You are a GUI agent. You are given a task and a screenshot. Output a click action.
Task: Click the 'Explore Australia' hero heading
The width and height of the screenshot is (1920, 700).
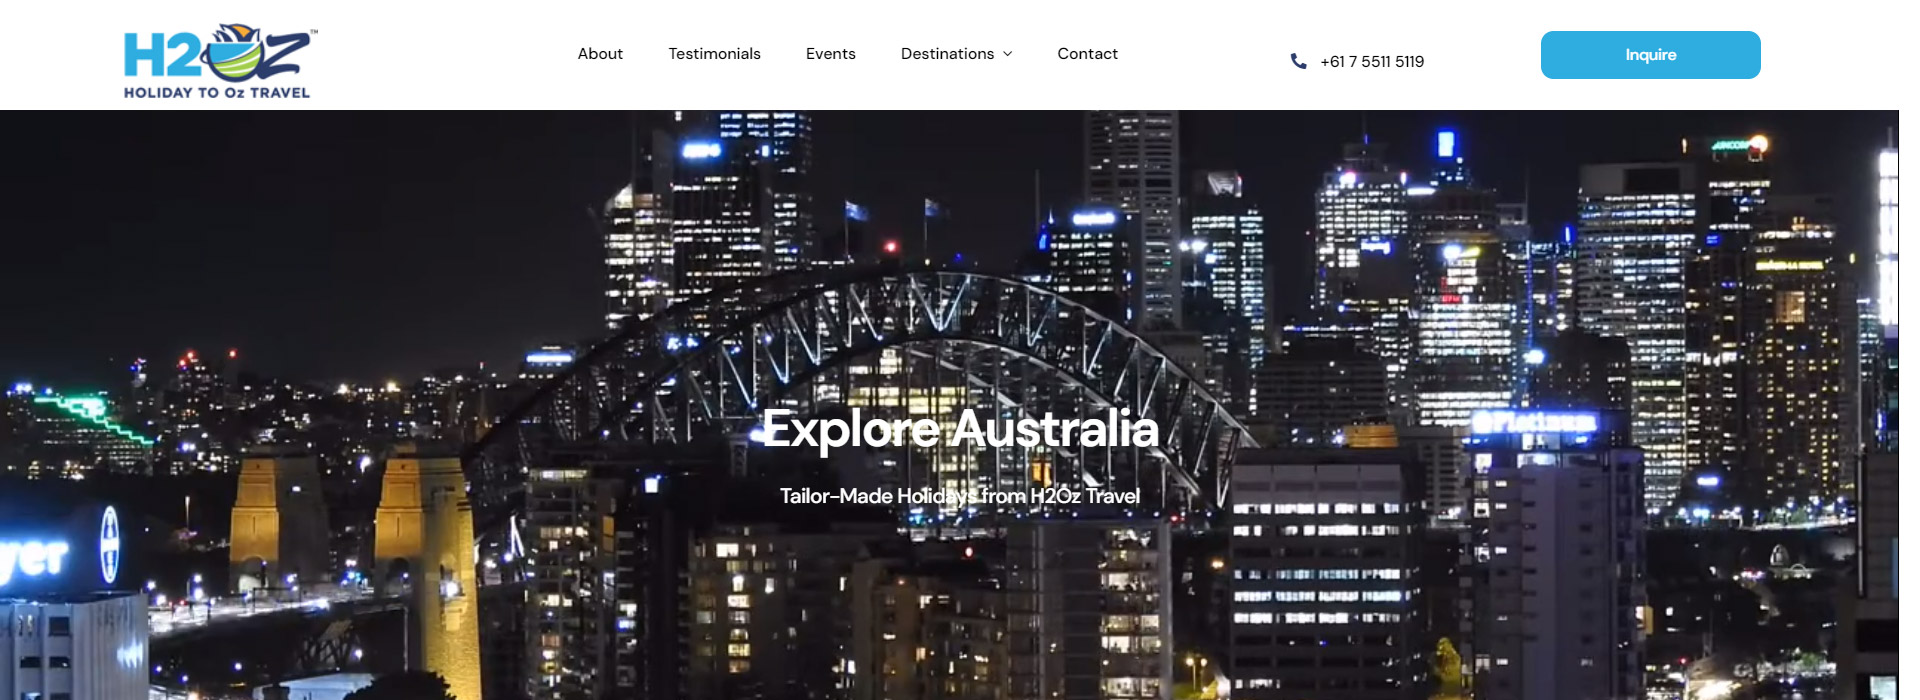tap(960, 429)
